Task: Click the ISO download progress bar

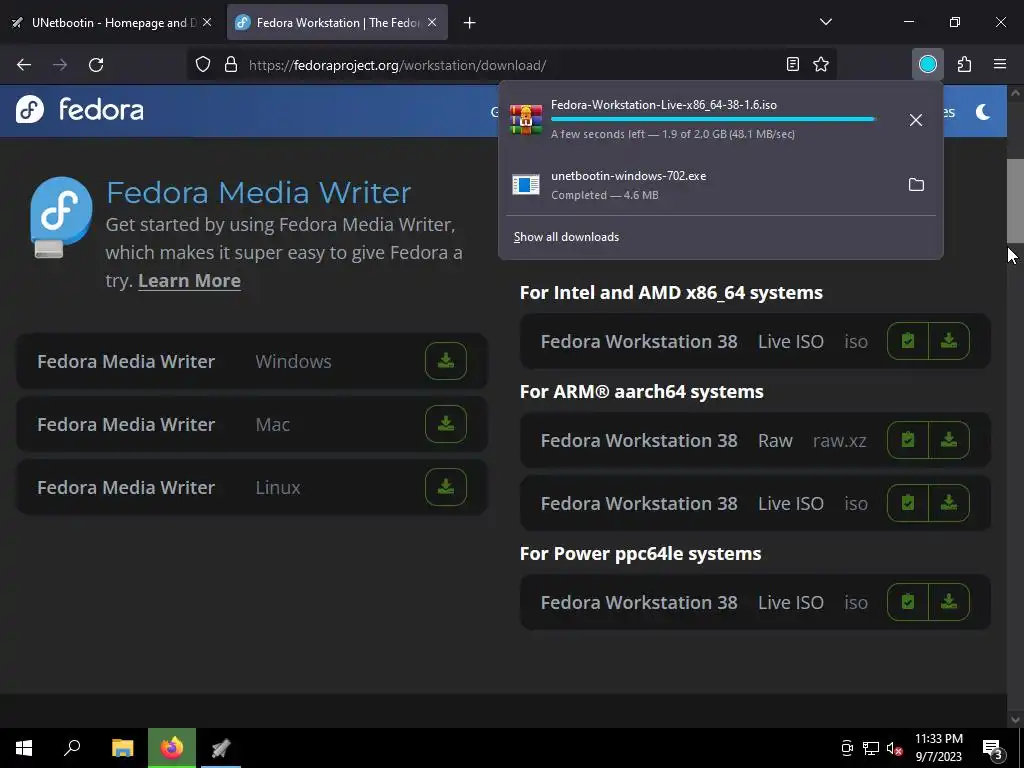Action: click(714, 119)
